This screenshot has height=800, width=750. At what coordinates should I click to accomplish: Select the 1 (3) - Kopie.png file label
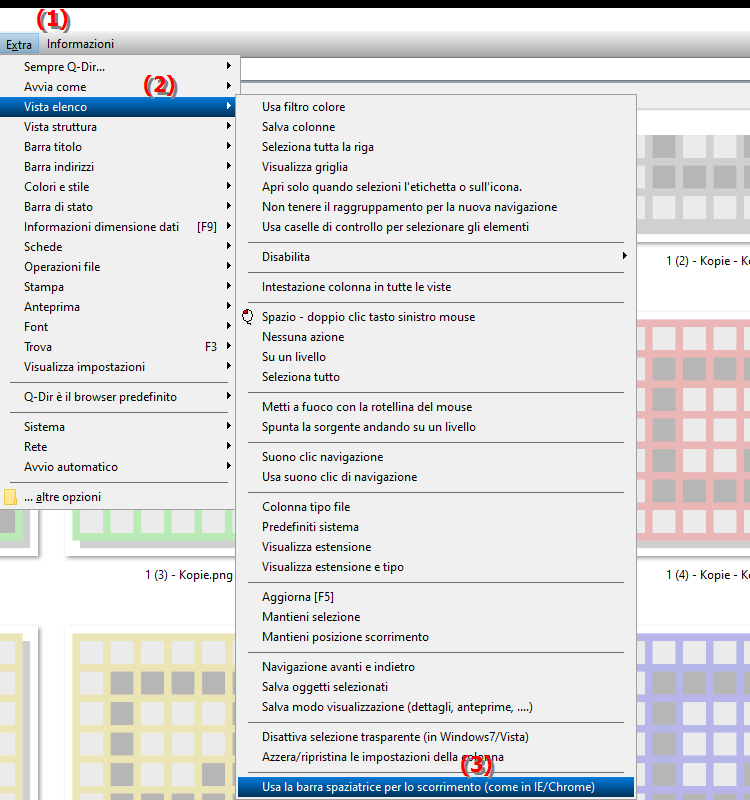189,575
